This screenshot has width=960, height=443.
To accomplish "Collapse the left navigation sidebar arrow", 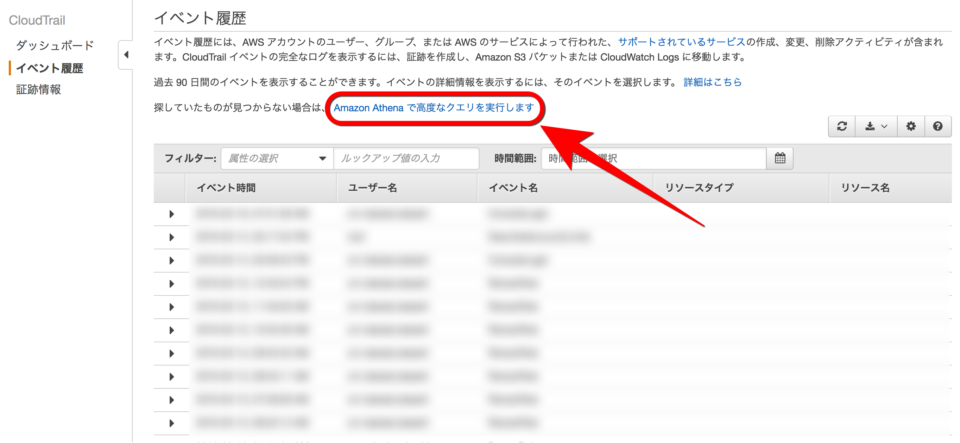I will pos(126,55).
